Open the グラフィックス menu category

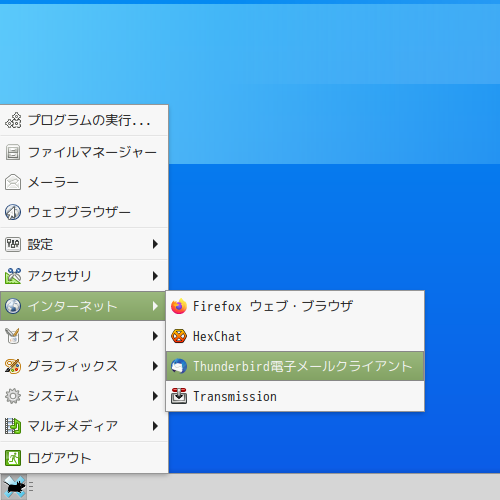click(x=84, y=366)
